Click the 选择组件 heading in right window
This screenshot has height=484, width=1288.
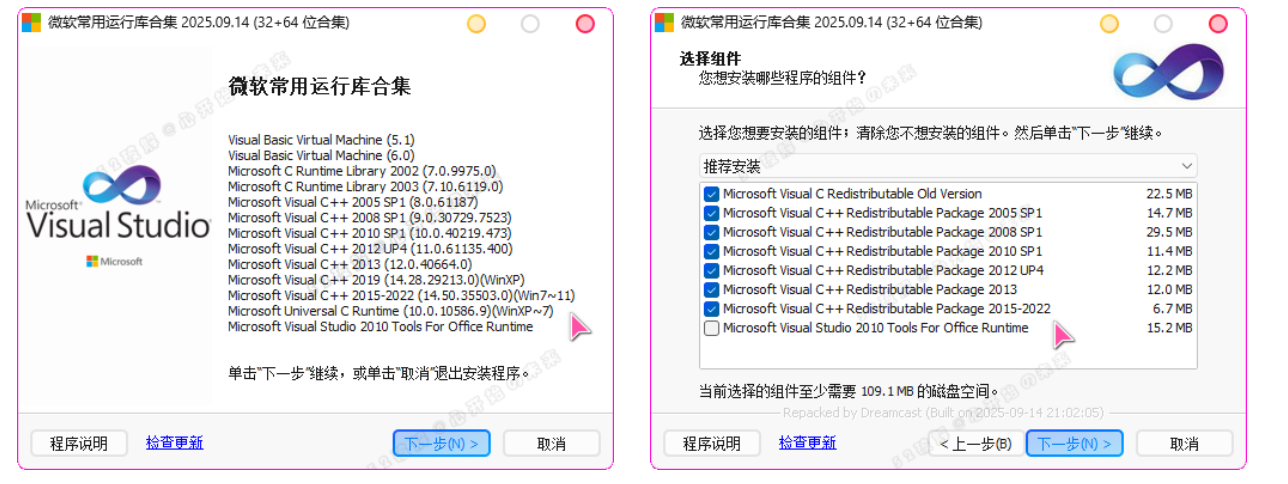[x=710, y=59]
